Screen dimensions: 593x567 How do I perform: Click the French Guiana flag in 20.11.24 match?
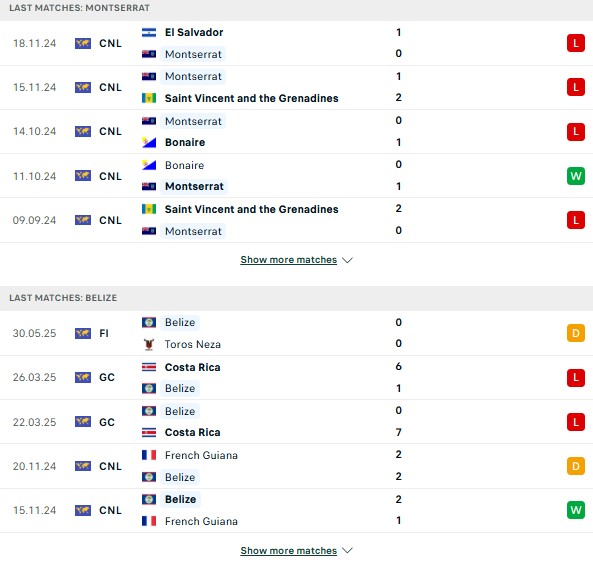pos(149,455)
